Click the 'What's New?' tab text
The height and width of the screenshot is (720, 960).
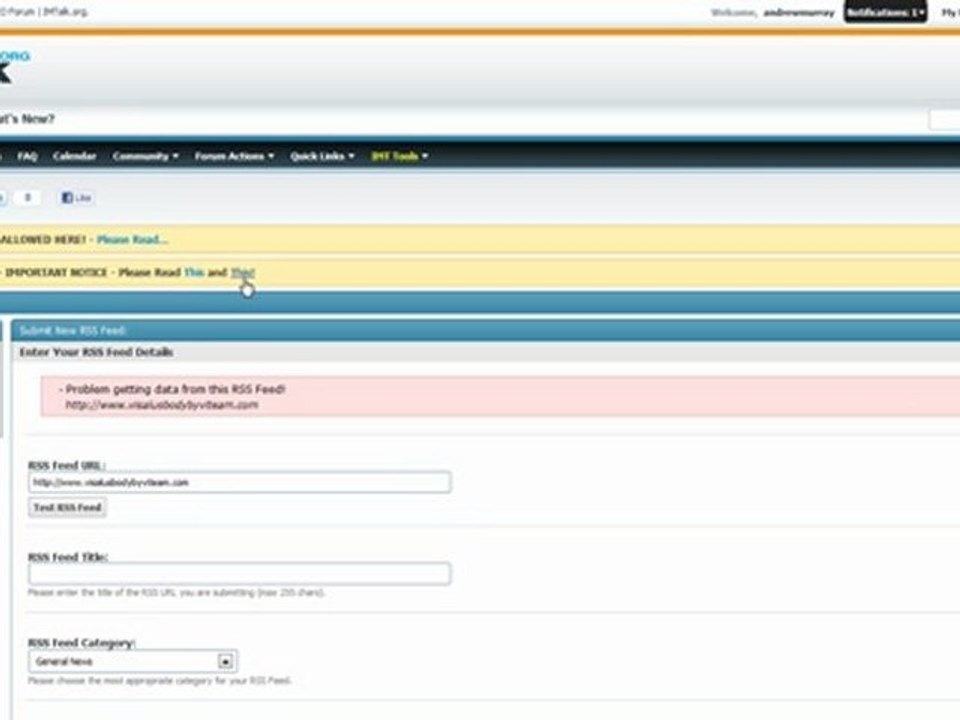pos(27,119)
